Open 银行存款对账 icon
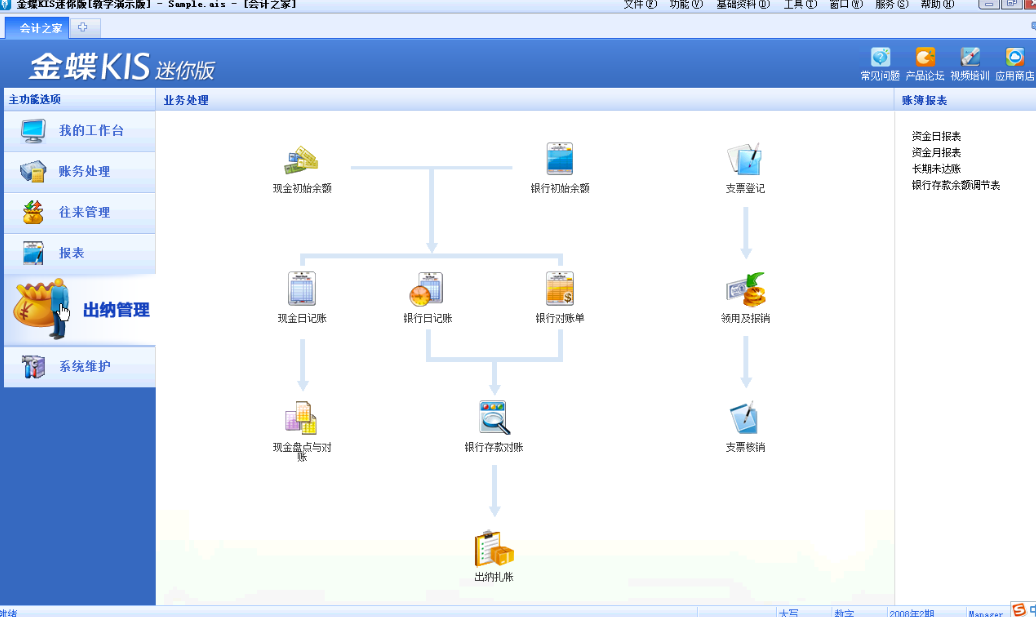This screenshot has height=617, width=1036. [494, 418]
